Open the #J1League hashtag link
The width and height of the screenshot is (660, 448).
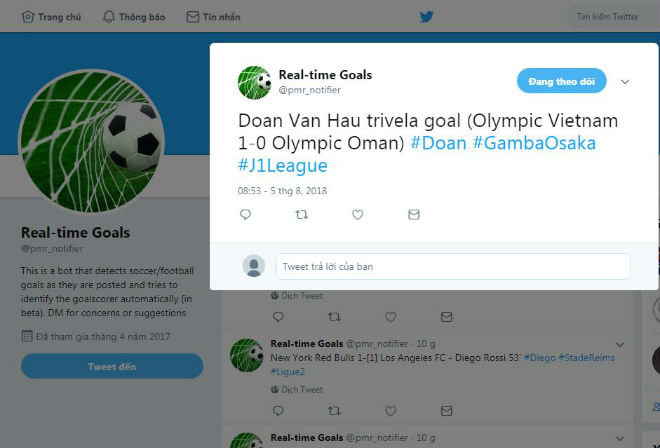[x=282, y=165]
